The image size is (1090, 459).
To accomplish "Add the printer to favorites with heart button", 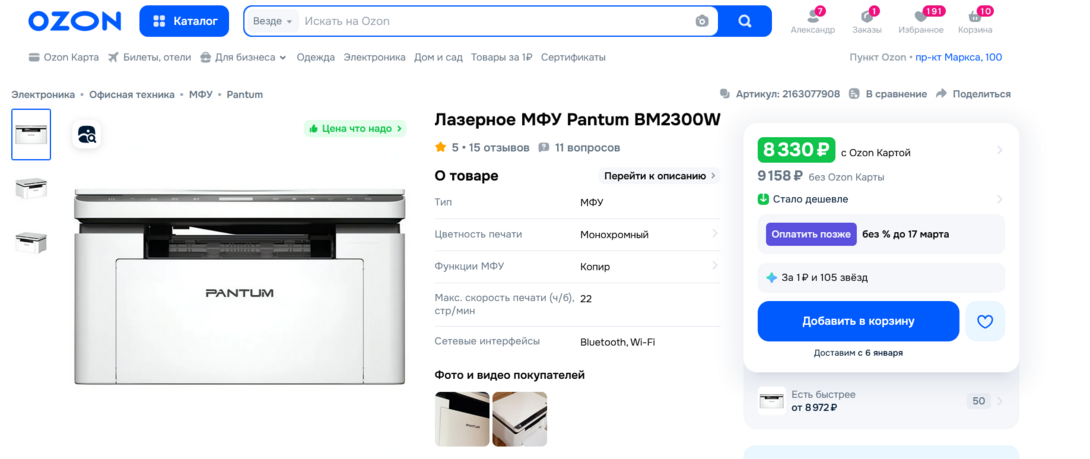I will click(x=985, y=321).
